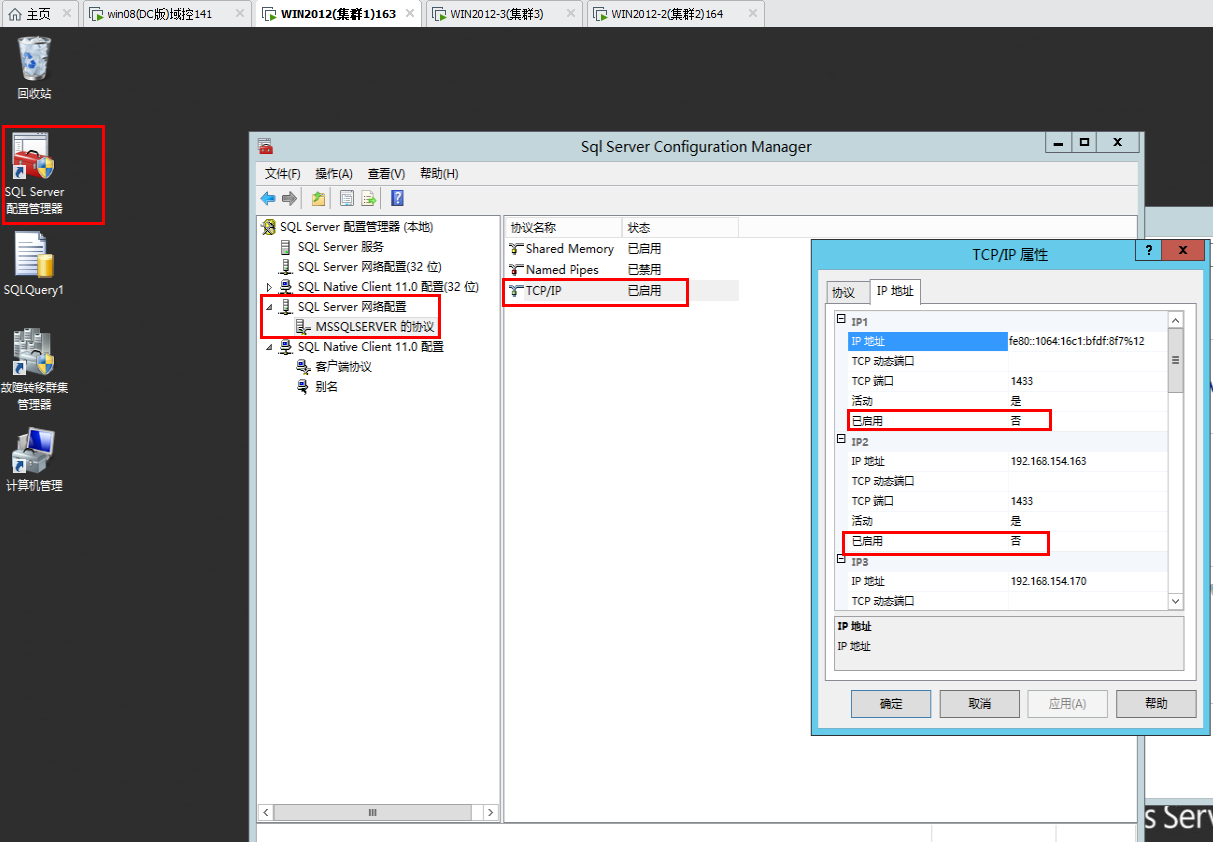
Task: Click the IP2 TCP 动态端口 property row
Action: pyautogui.click(x=1007, y=481)
